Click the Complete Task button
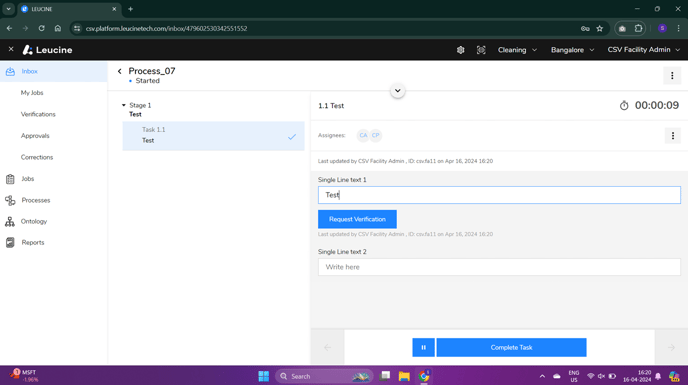 [x=511, y=347]
